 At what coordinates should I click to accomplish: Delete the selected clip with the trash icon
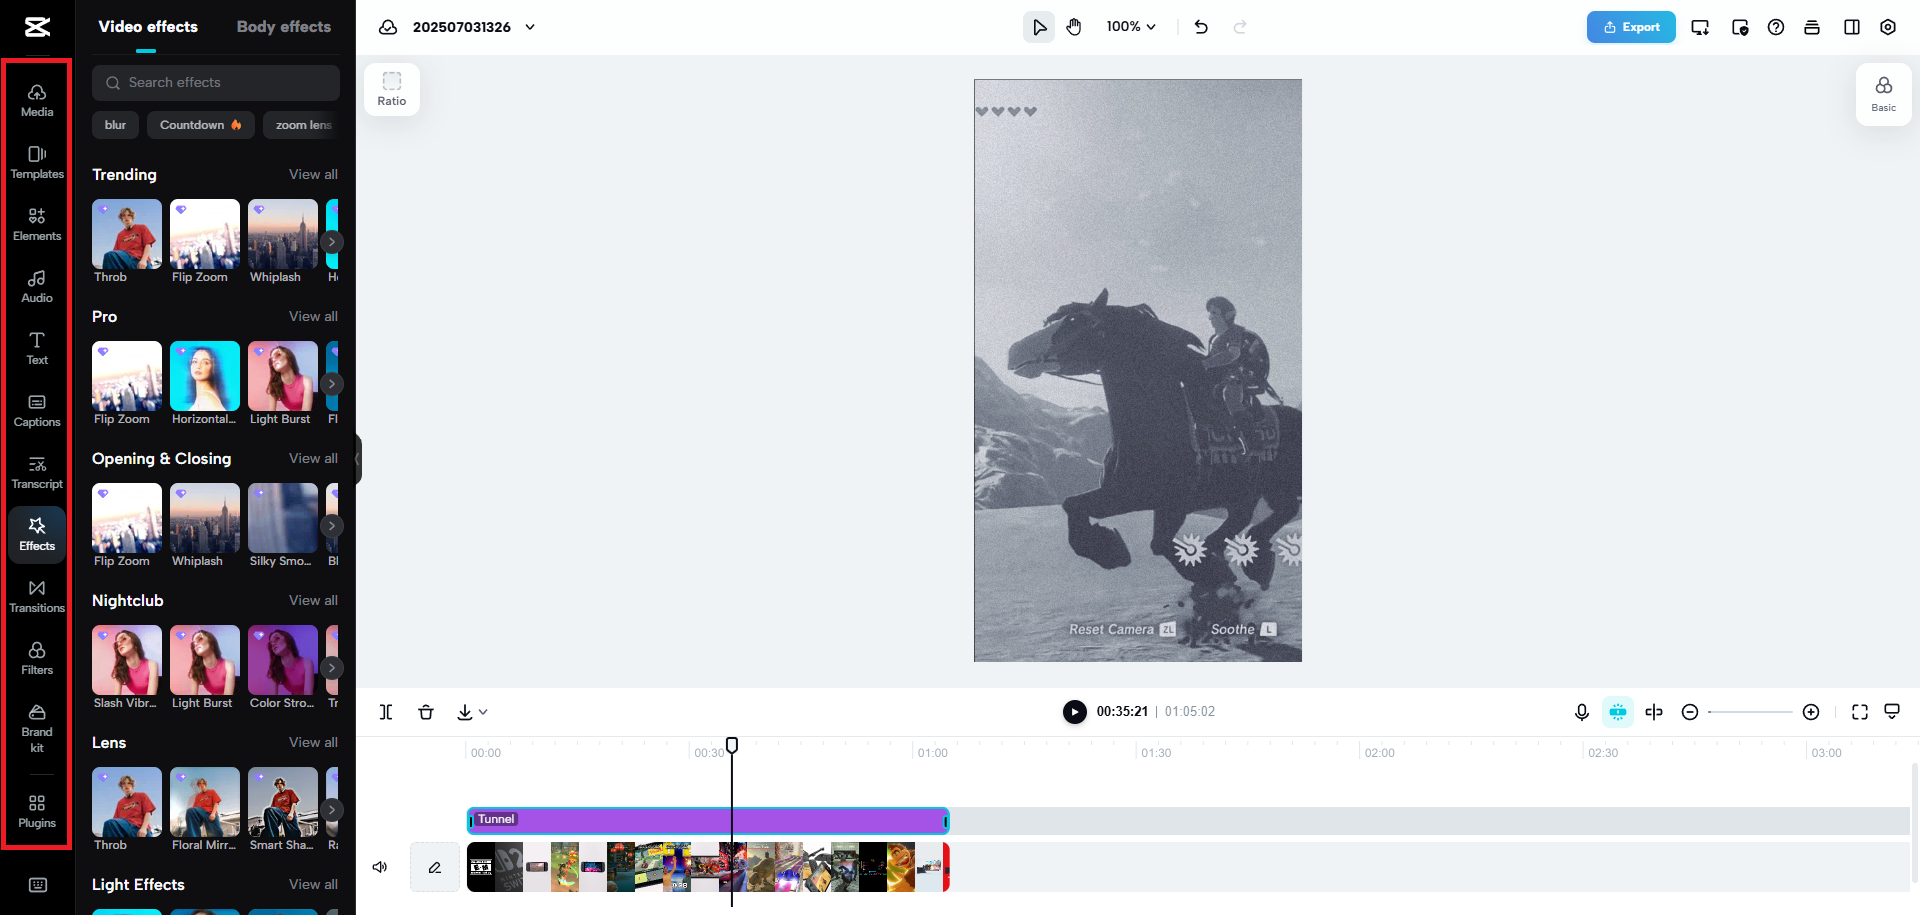[426, 712]
